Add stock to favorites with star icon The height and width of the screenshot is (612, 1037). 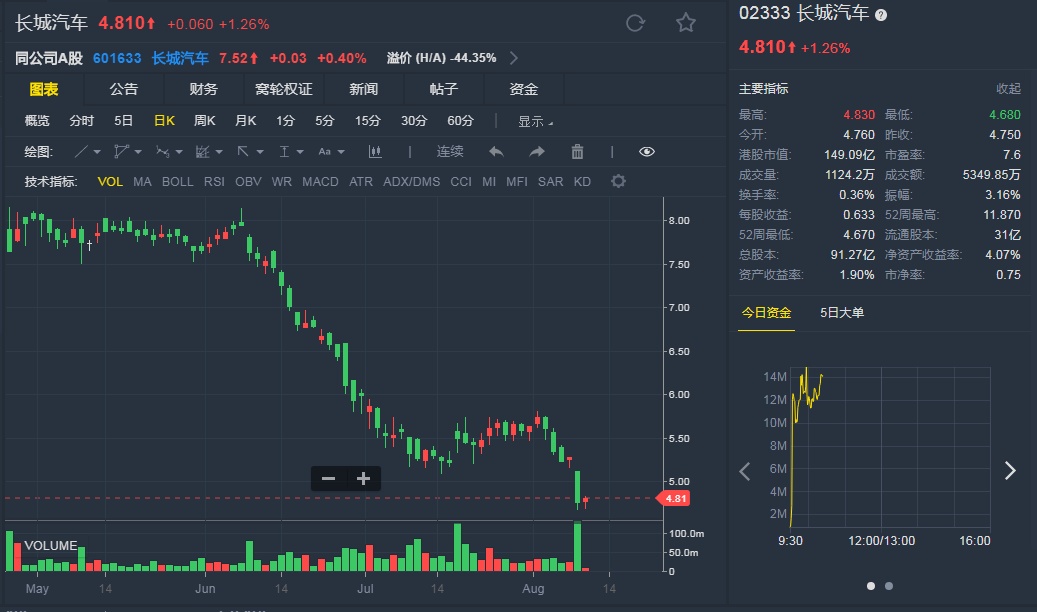coord(685,23)
